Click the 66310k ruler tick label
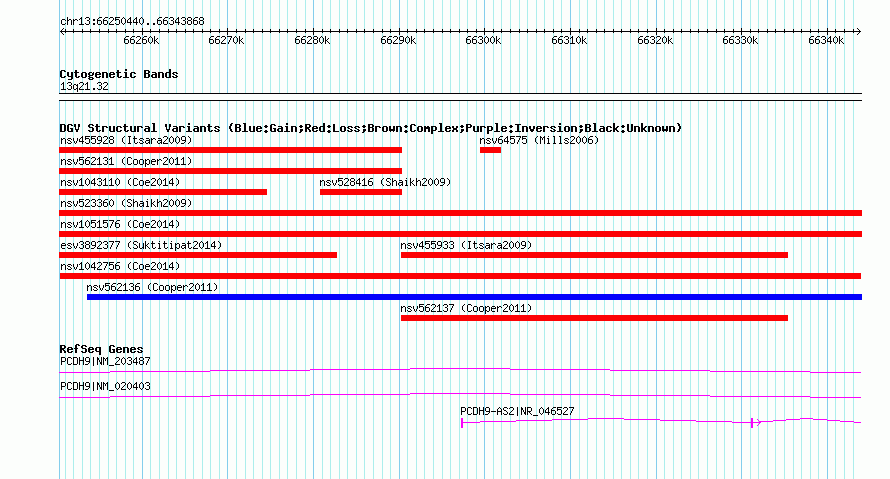This screenshot has height=479, width=890. pyautogui.click(x=569, y=41)
